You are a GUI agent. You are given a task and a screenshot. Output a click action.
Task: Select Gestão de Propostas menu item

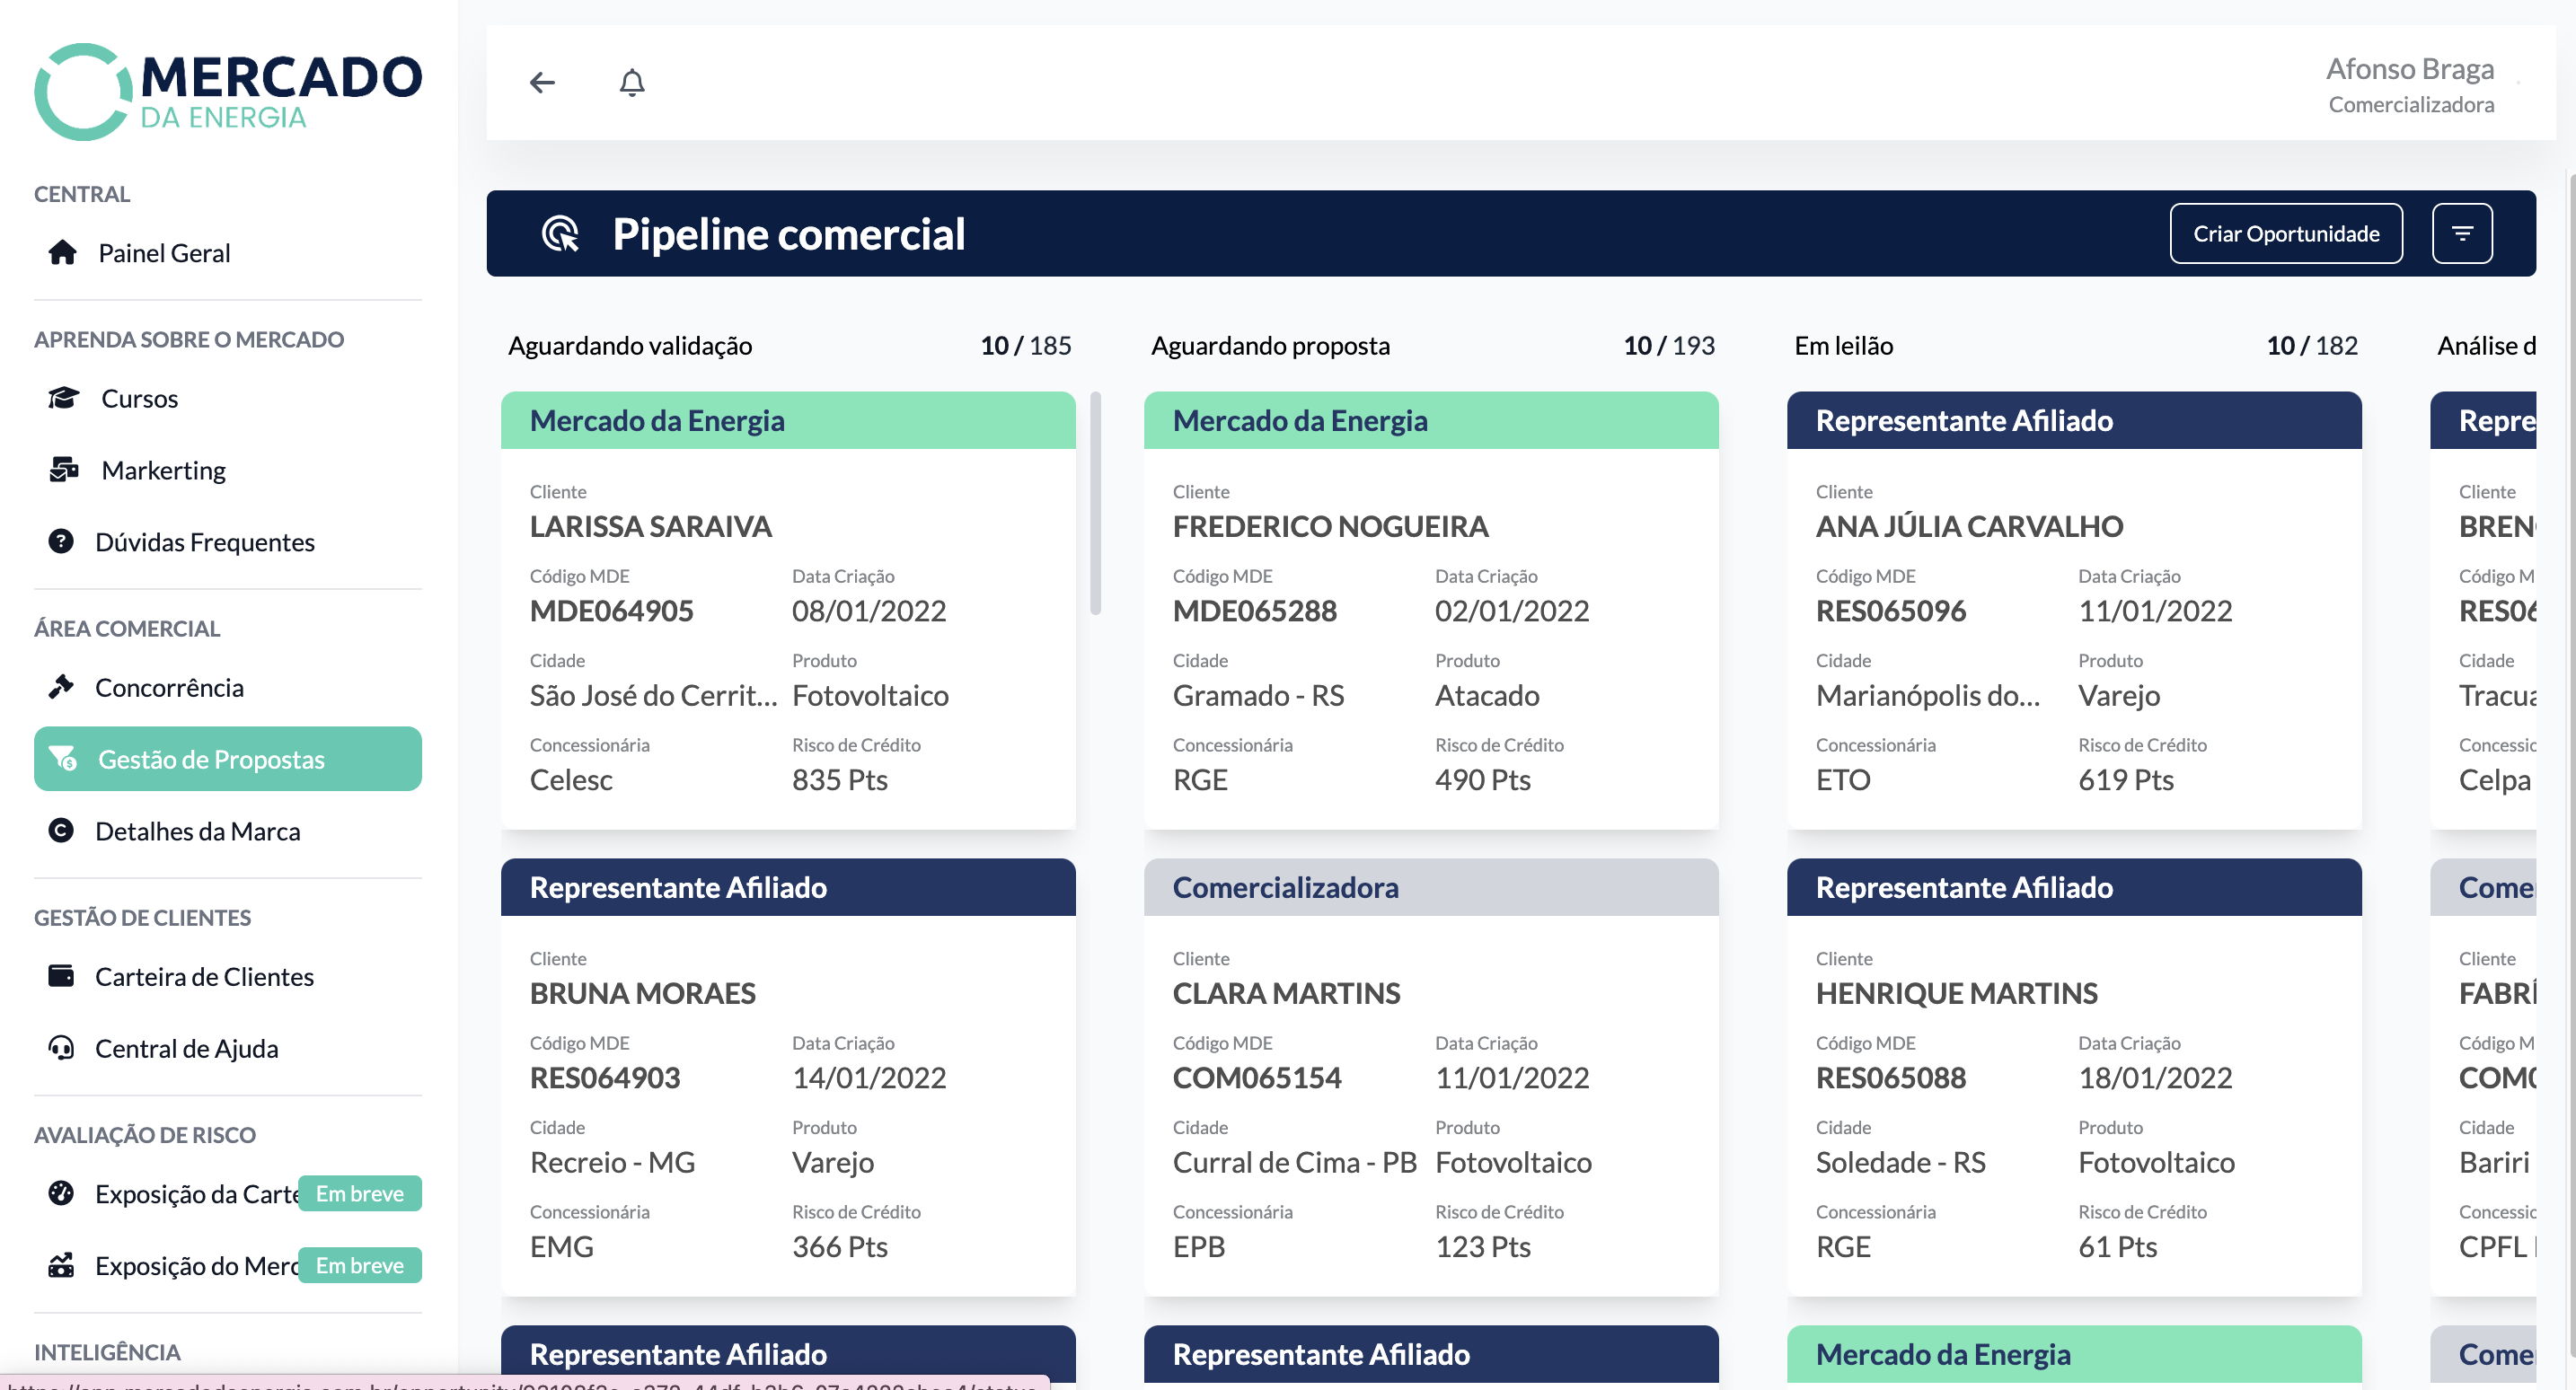pos(228,759)
